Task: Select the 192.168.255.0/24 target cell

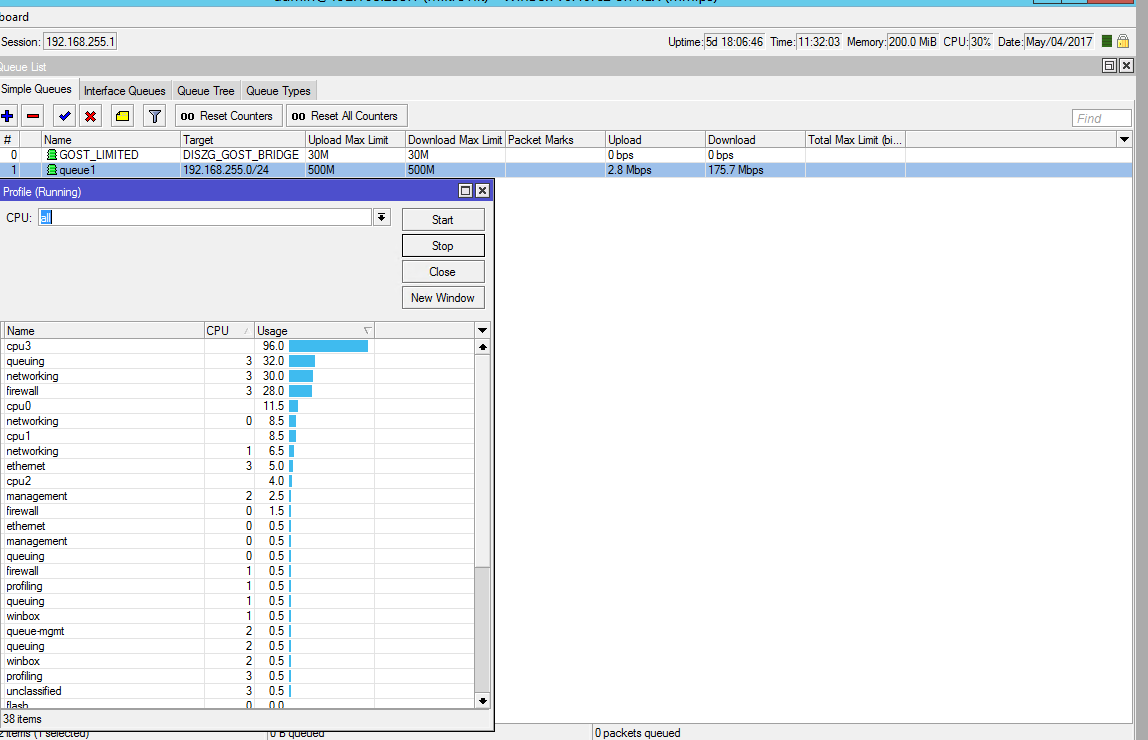Action: tap(242, 170)
